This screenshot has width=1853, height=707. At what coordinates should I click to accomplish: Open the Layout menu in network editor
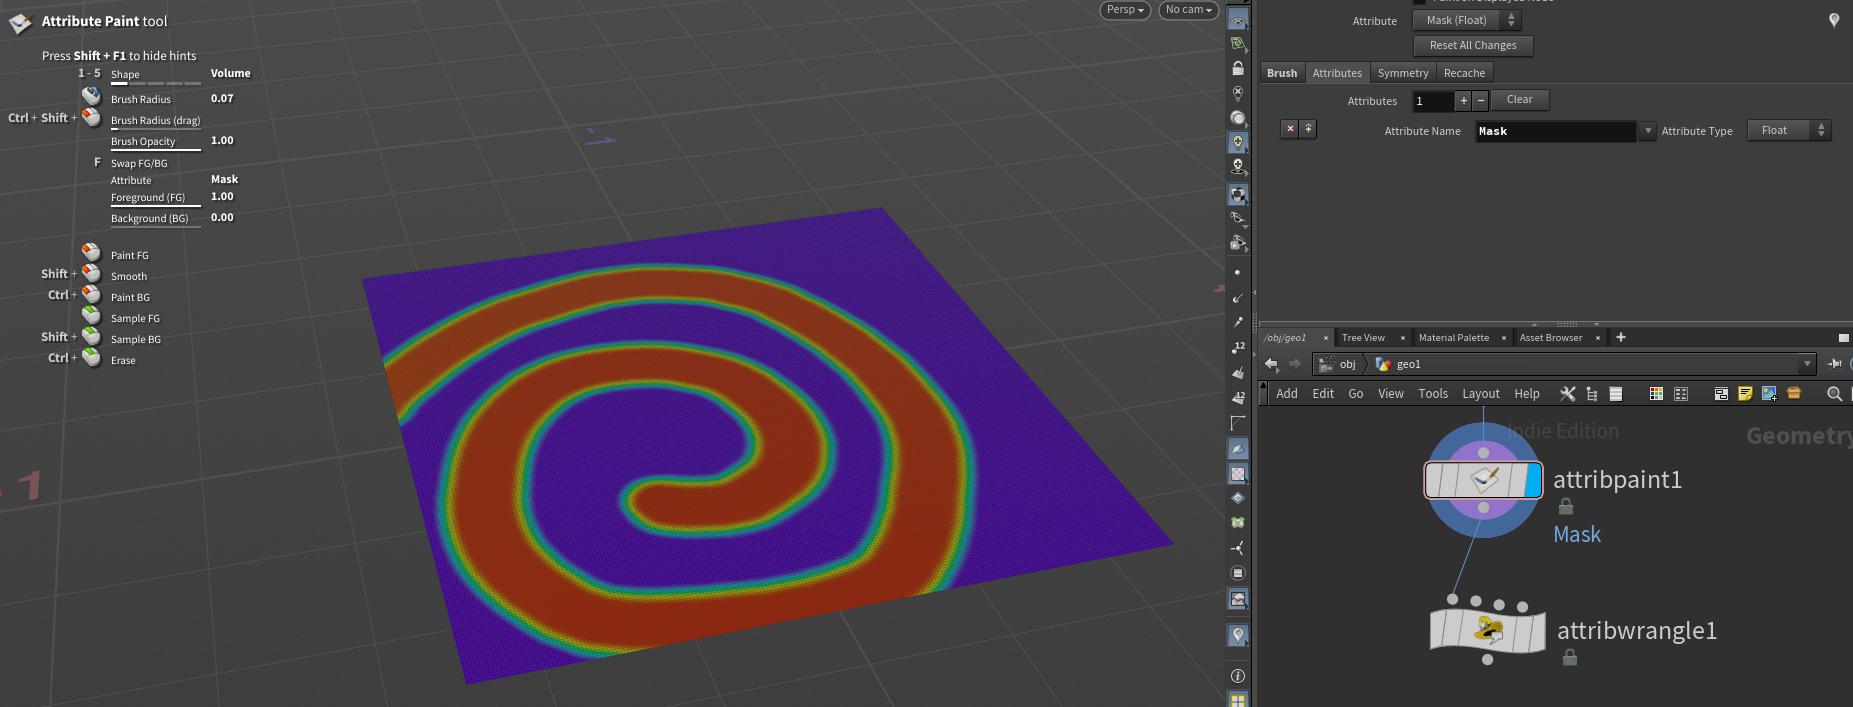point(1480,394)
